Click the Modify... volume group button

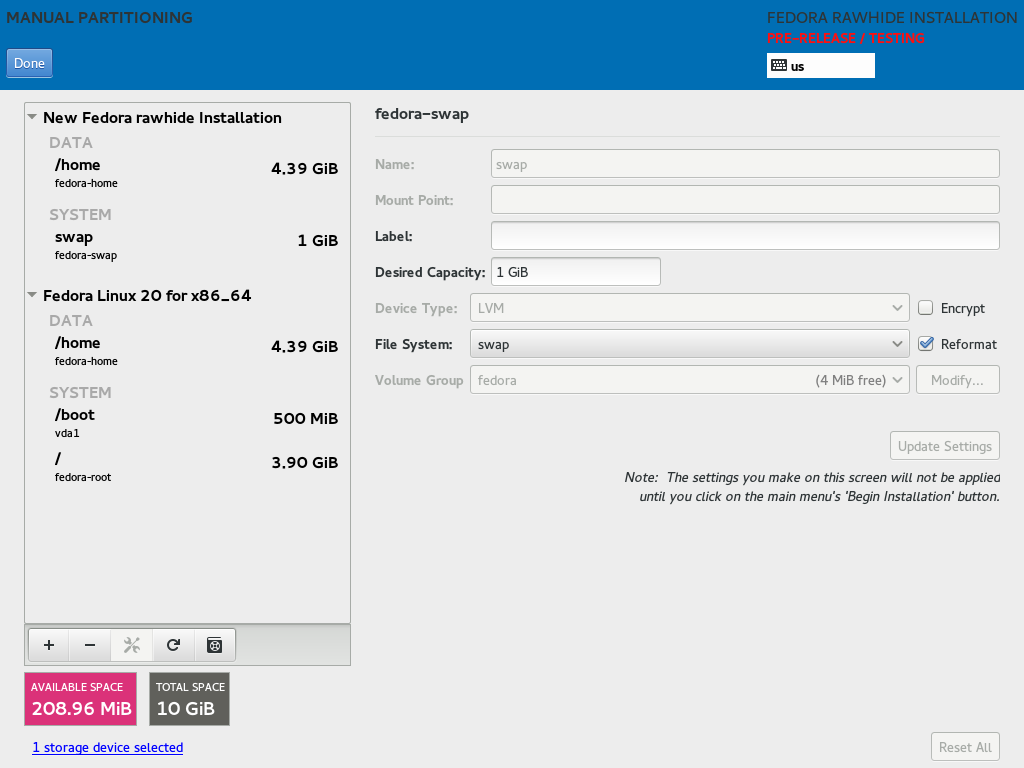(x=957, y=379)
